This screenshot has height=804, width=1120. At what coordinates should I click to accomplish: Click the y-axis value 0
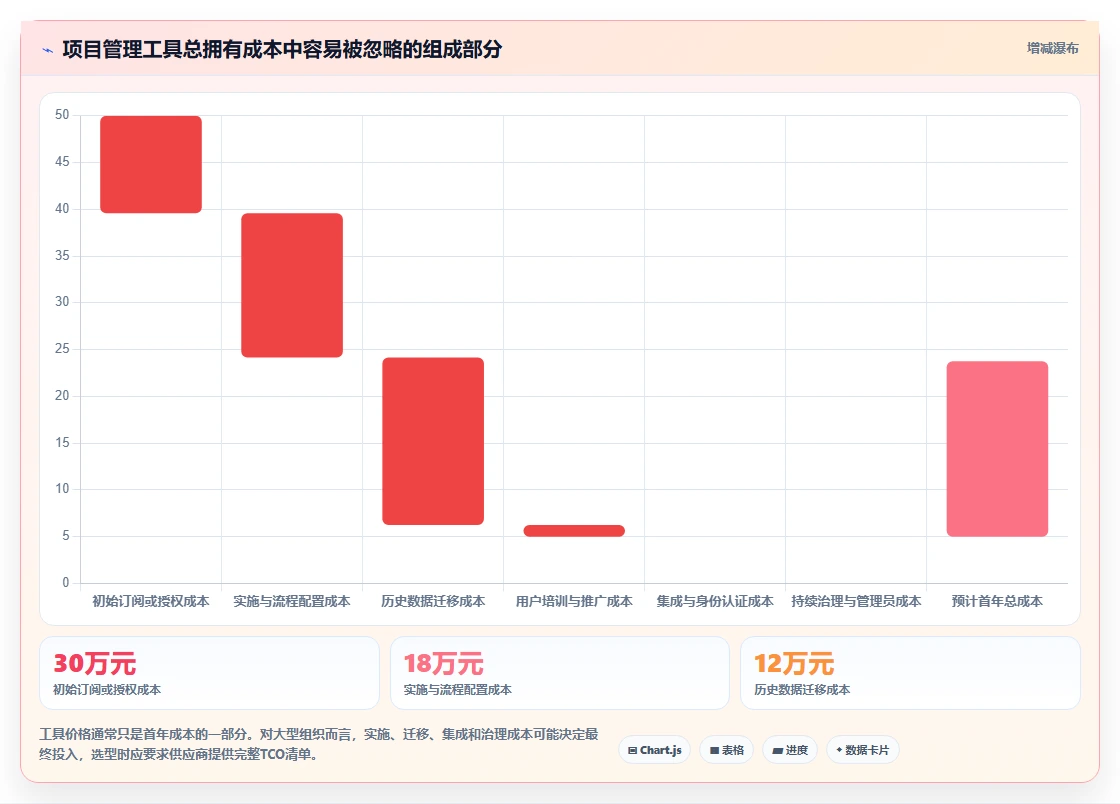tap(66, 583)
